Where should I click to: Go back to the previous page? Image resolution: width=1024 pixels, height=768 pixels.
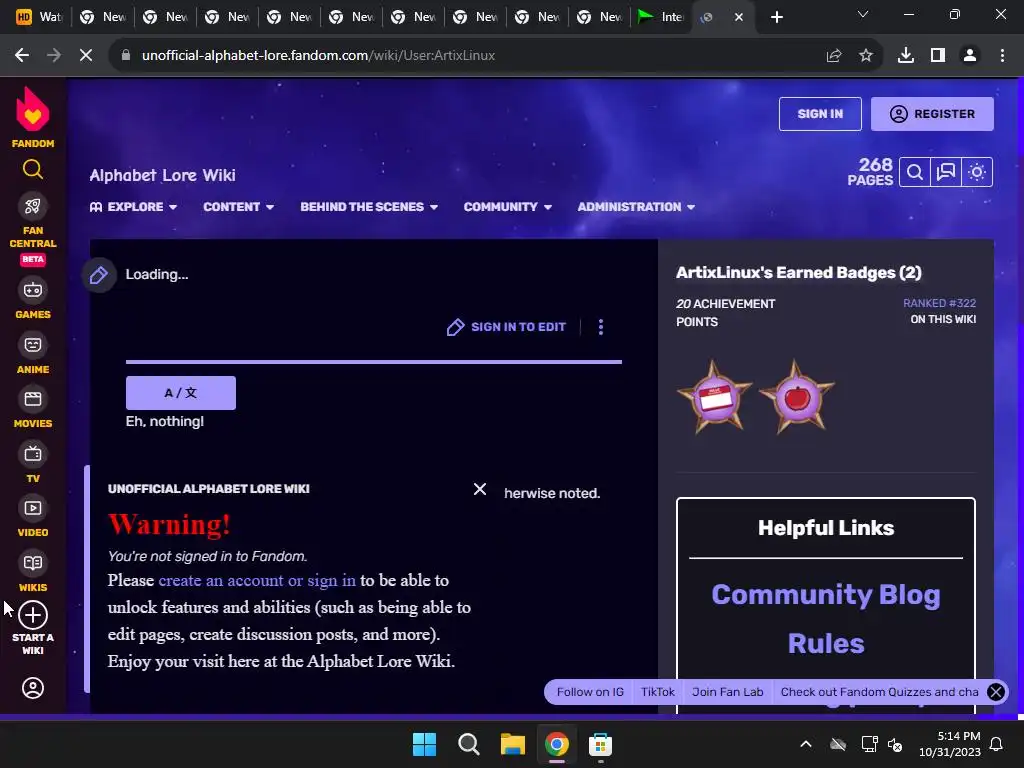click(x=22, y=56)
